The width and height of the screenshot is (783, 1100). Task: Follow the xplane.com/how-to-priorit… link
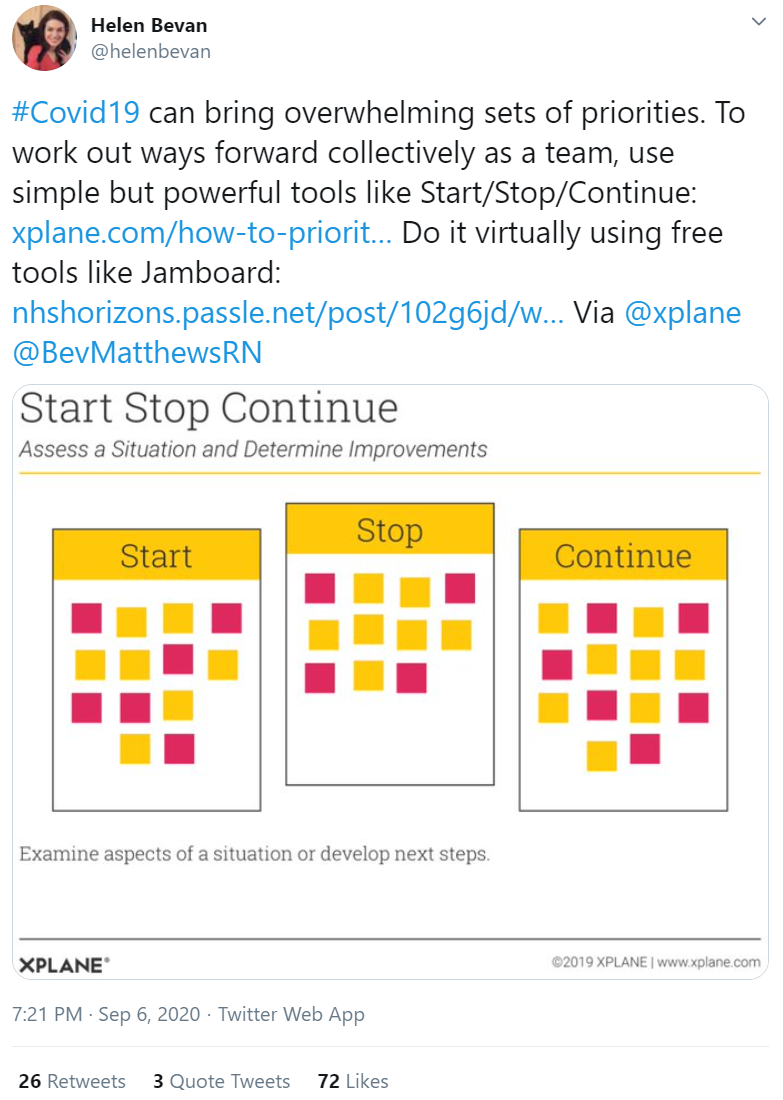coord(202,233)
